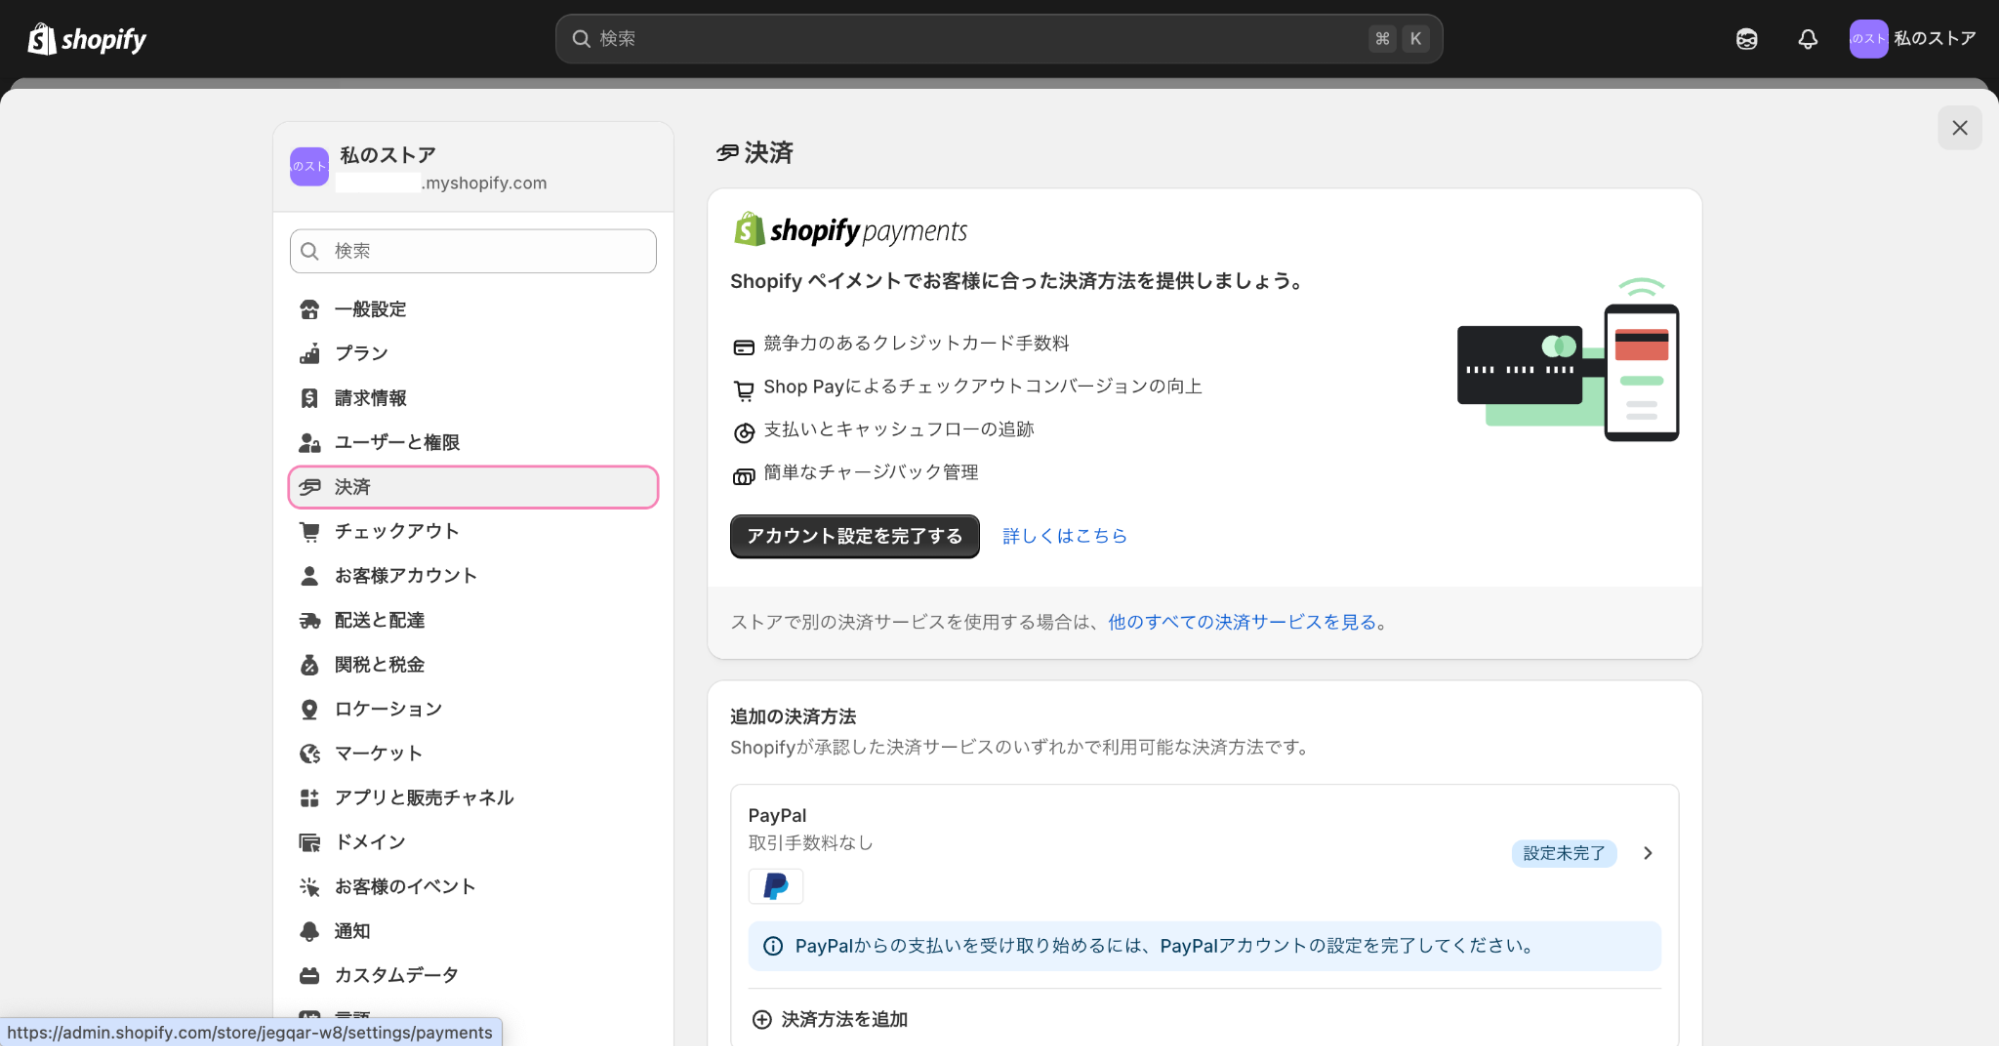Click inside the sidebar 検索 search field
The image size is (1999, 1047).
click(472, 251)
